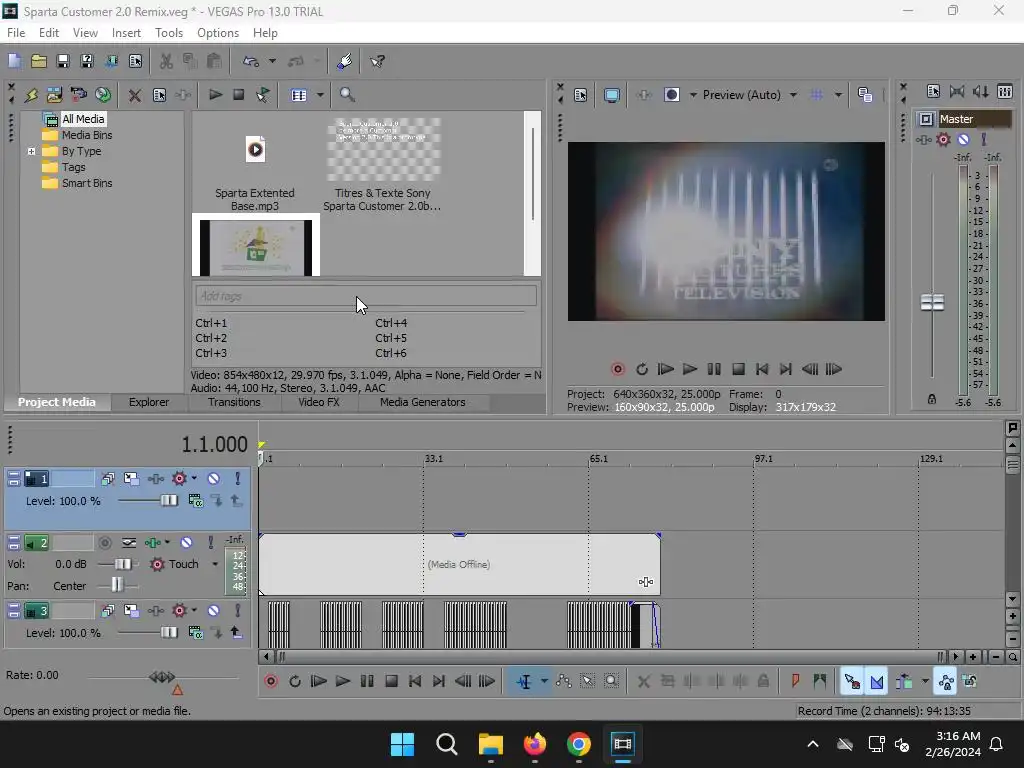Click the Master FX gear icon

coord(943,139)
